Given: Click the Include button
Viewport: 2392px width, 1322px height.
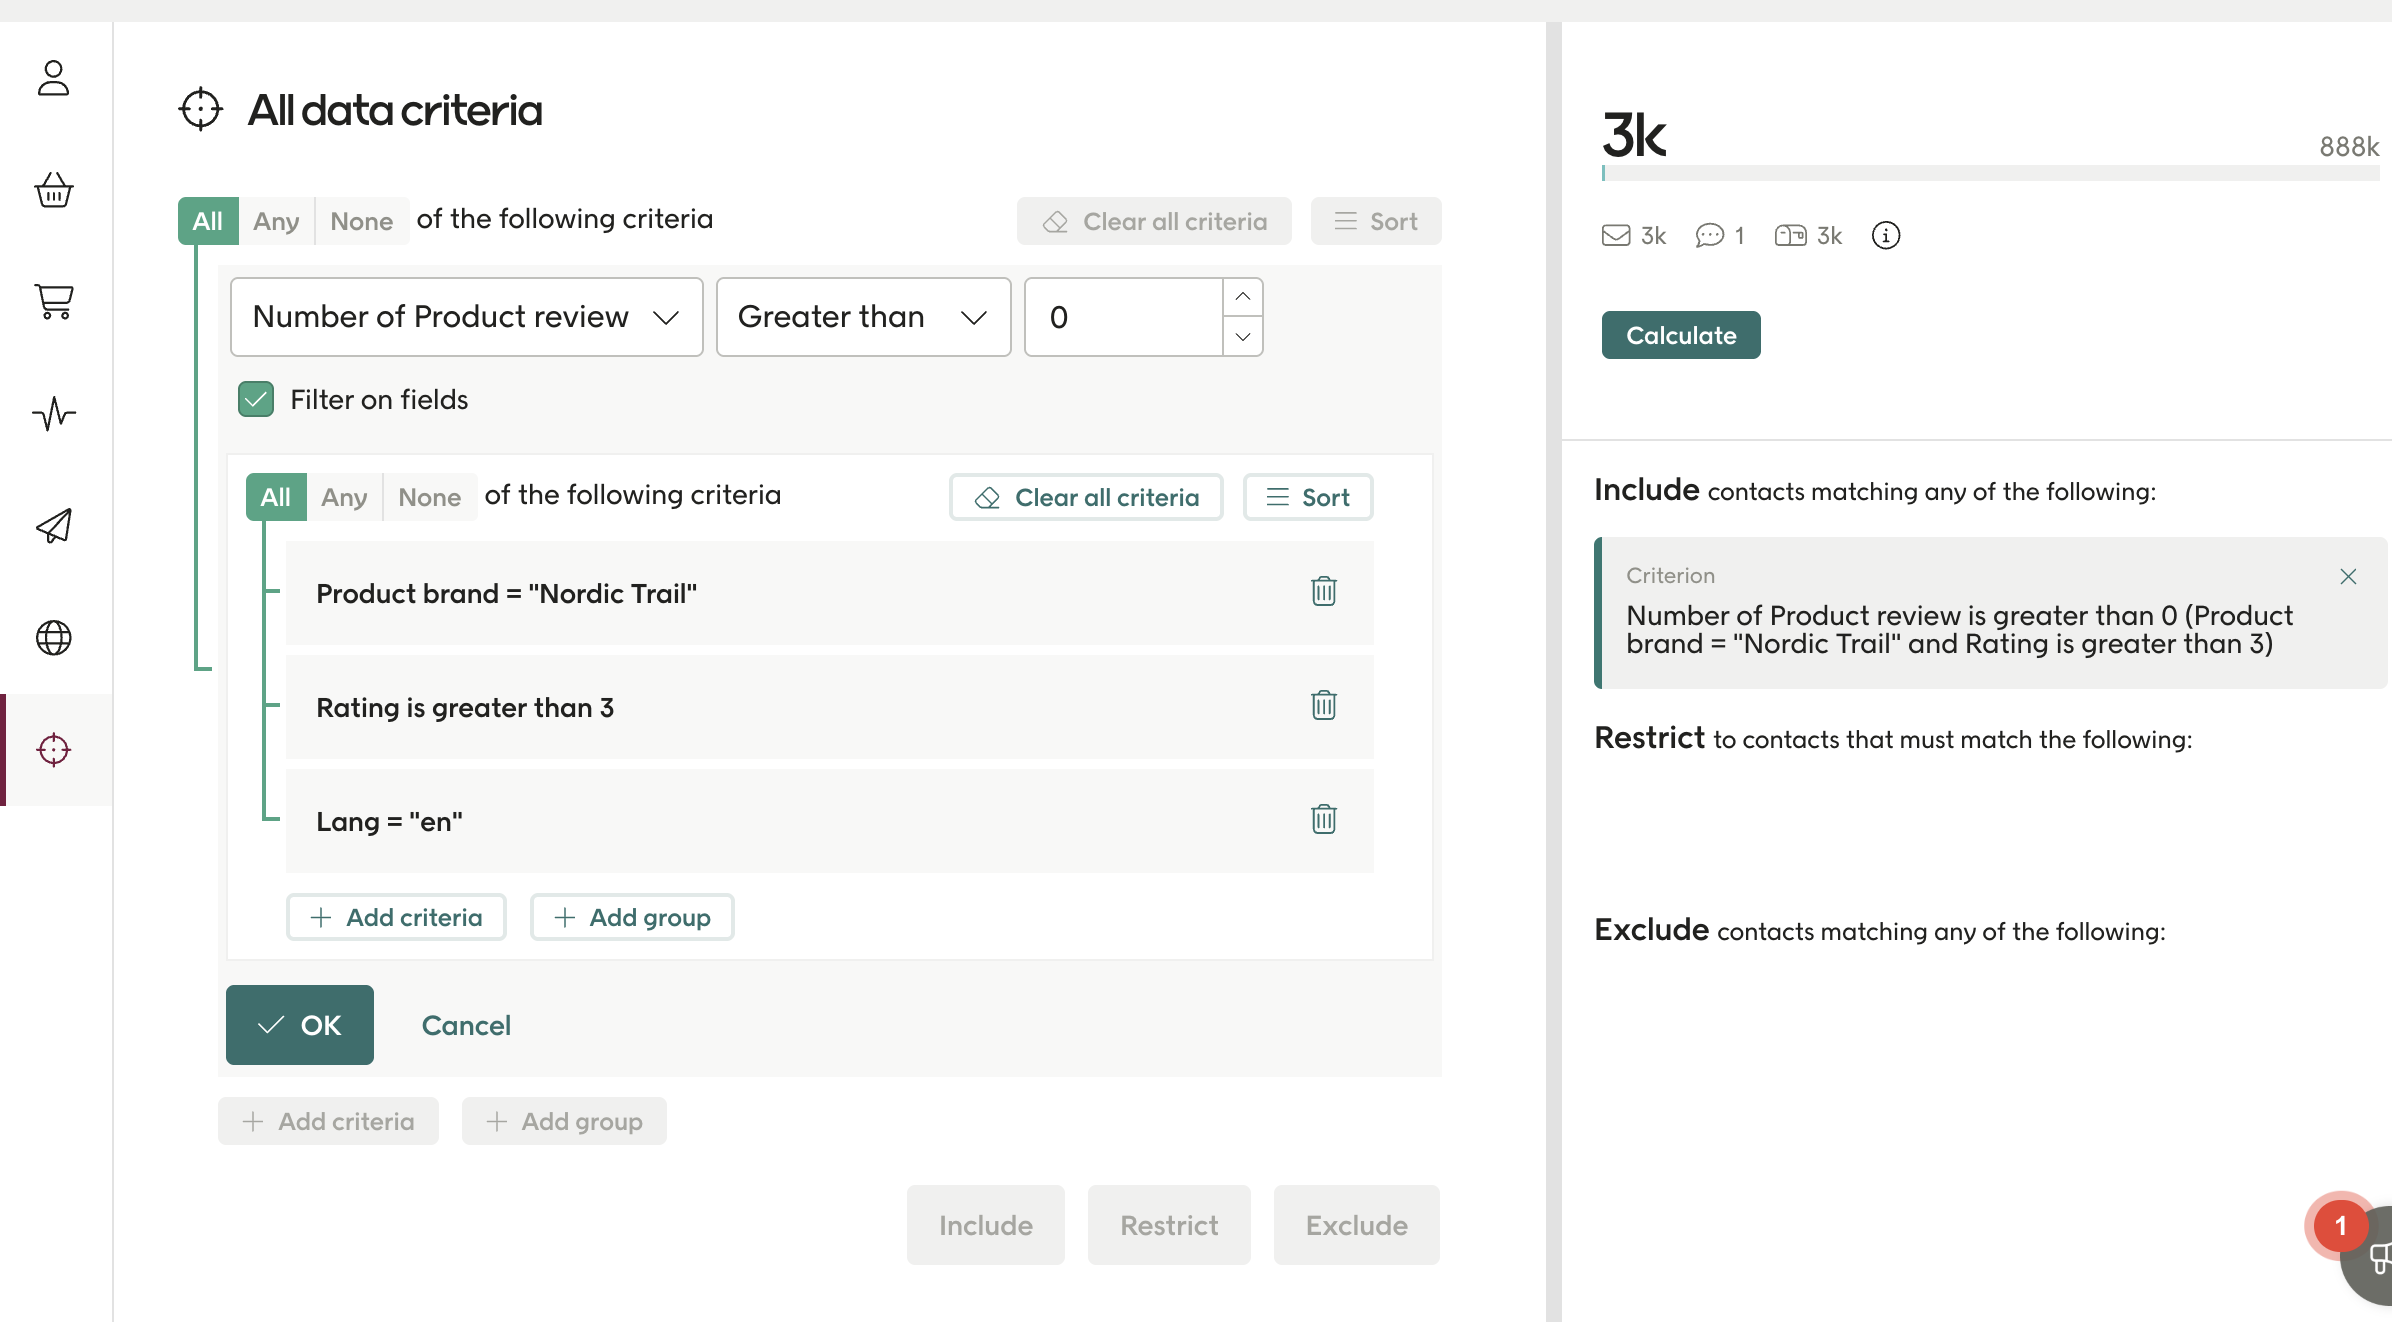Looking at the screenshot, I should [986, 1225].
